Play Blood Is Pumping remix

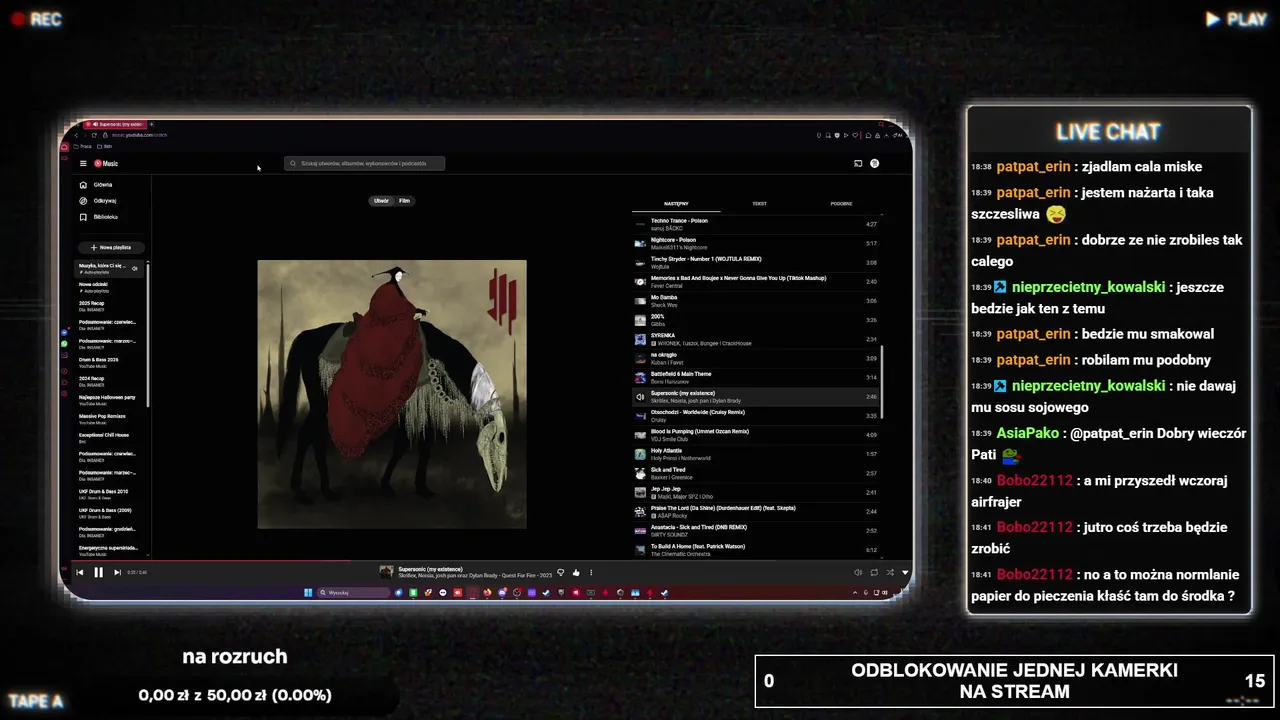pos(758,435)
